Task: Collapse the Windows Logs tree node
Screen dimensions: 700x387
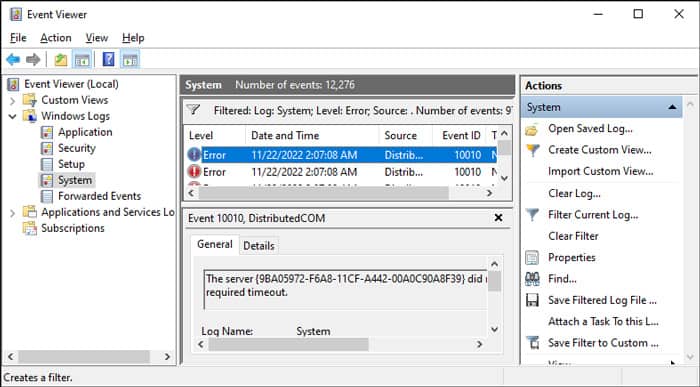Action: [x=12, y=117]
